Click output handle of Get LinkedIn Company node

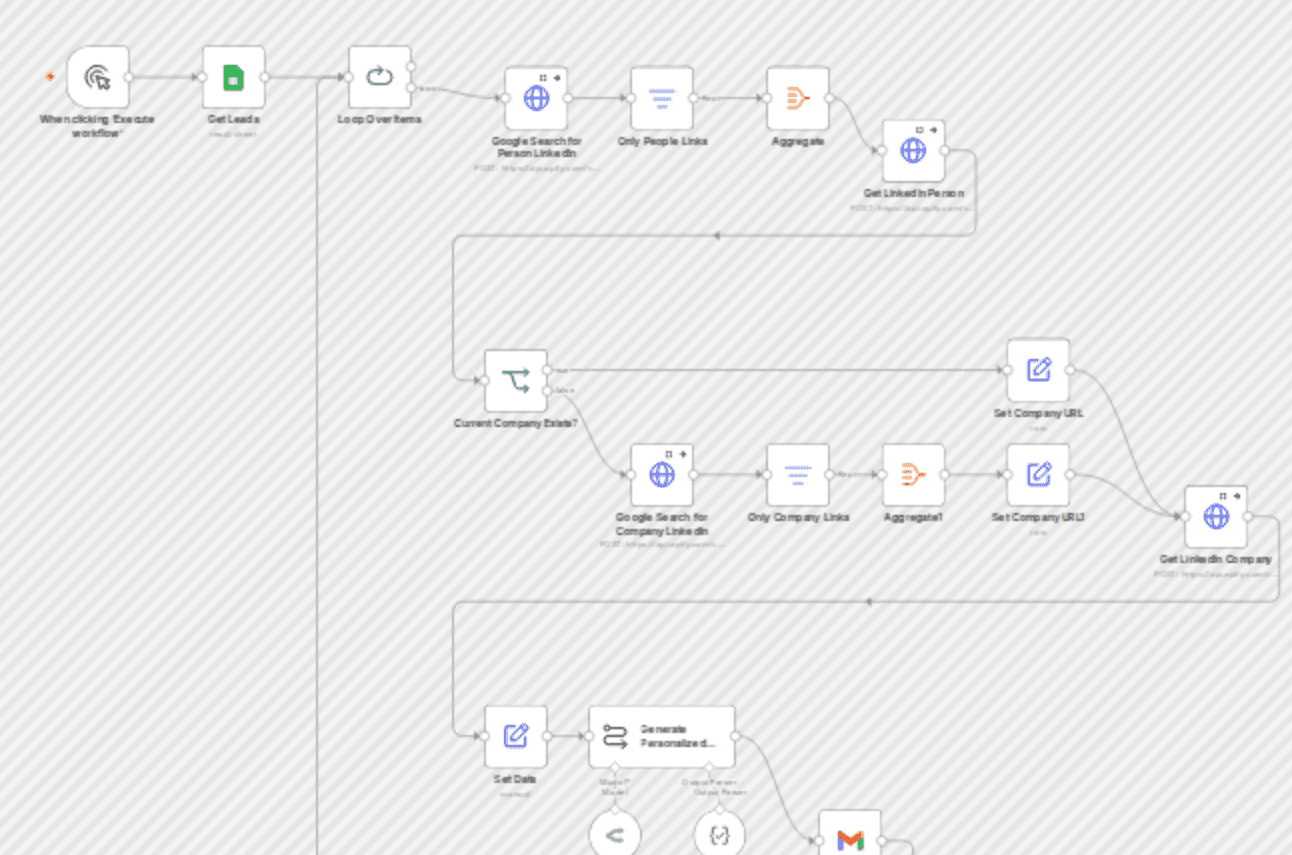[x=1247, y=517]
